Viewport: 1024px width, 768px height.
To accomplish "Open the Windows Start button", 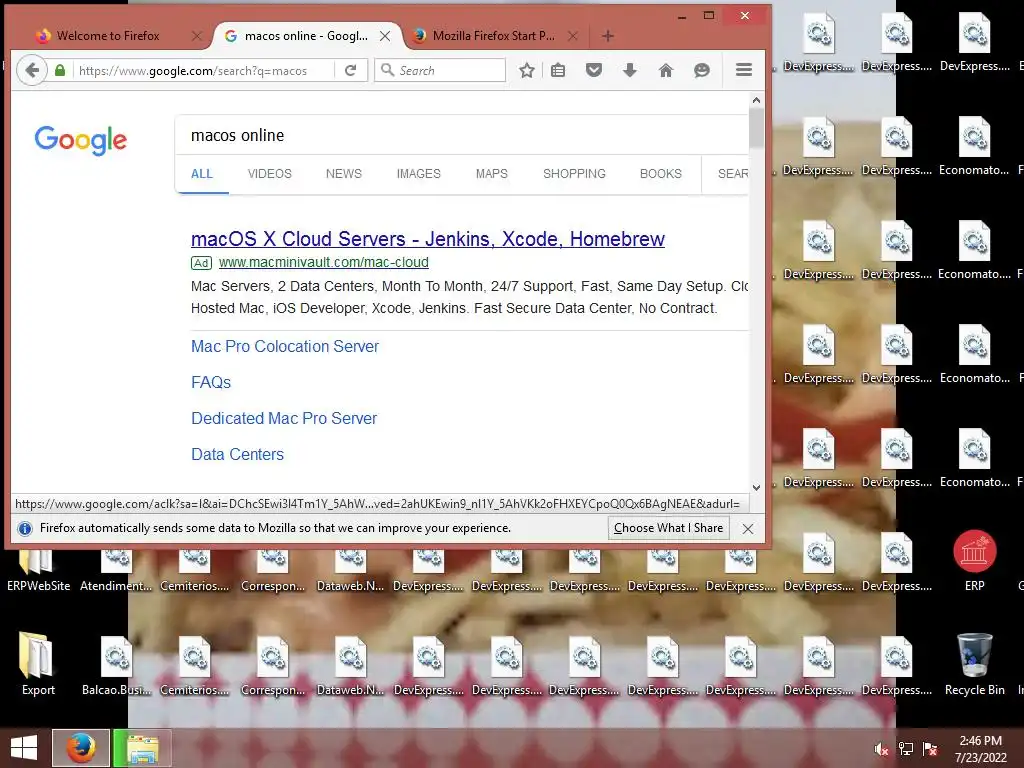I will tap(24, 748).
